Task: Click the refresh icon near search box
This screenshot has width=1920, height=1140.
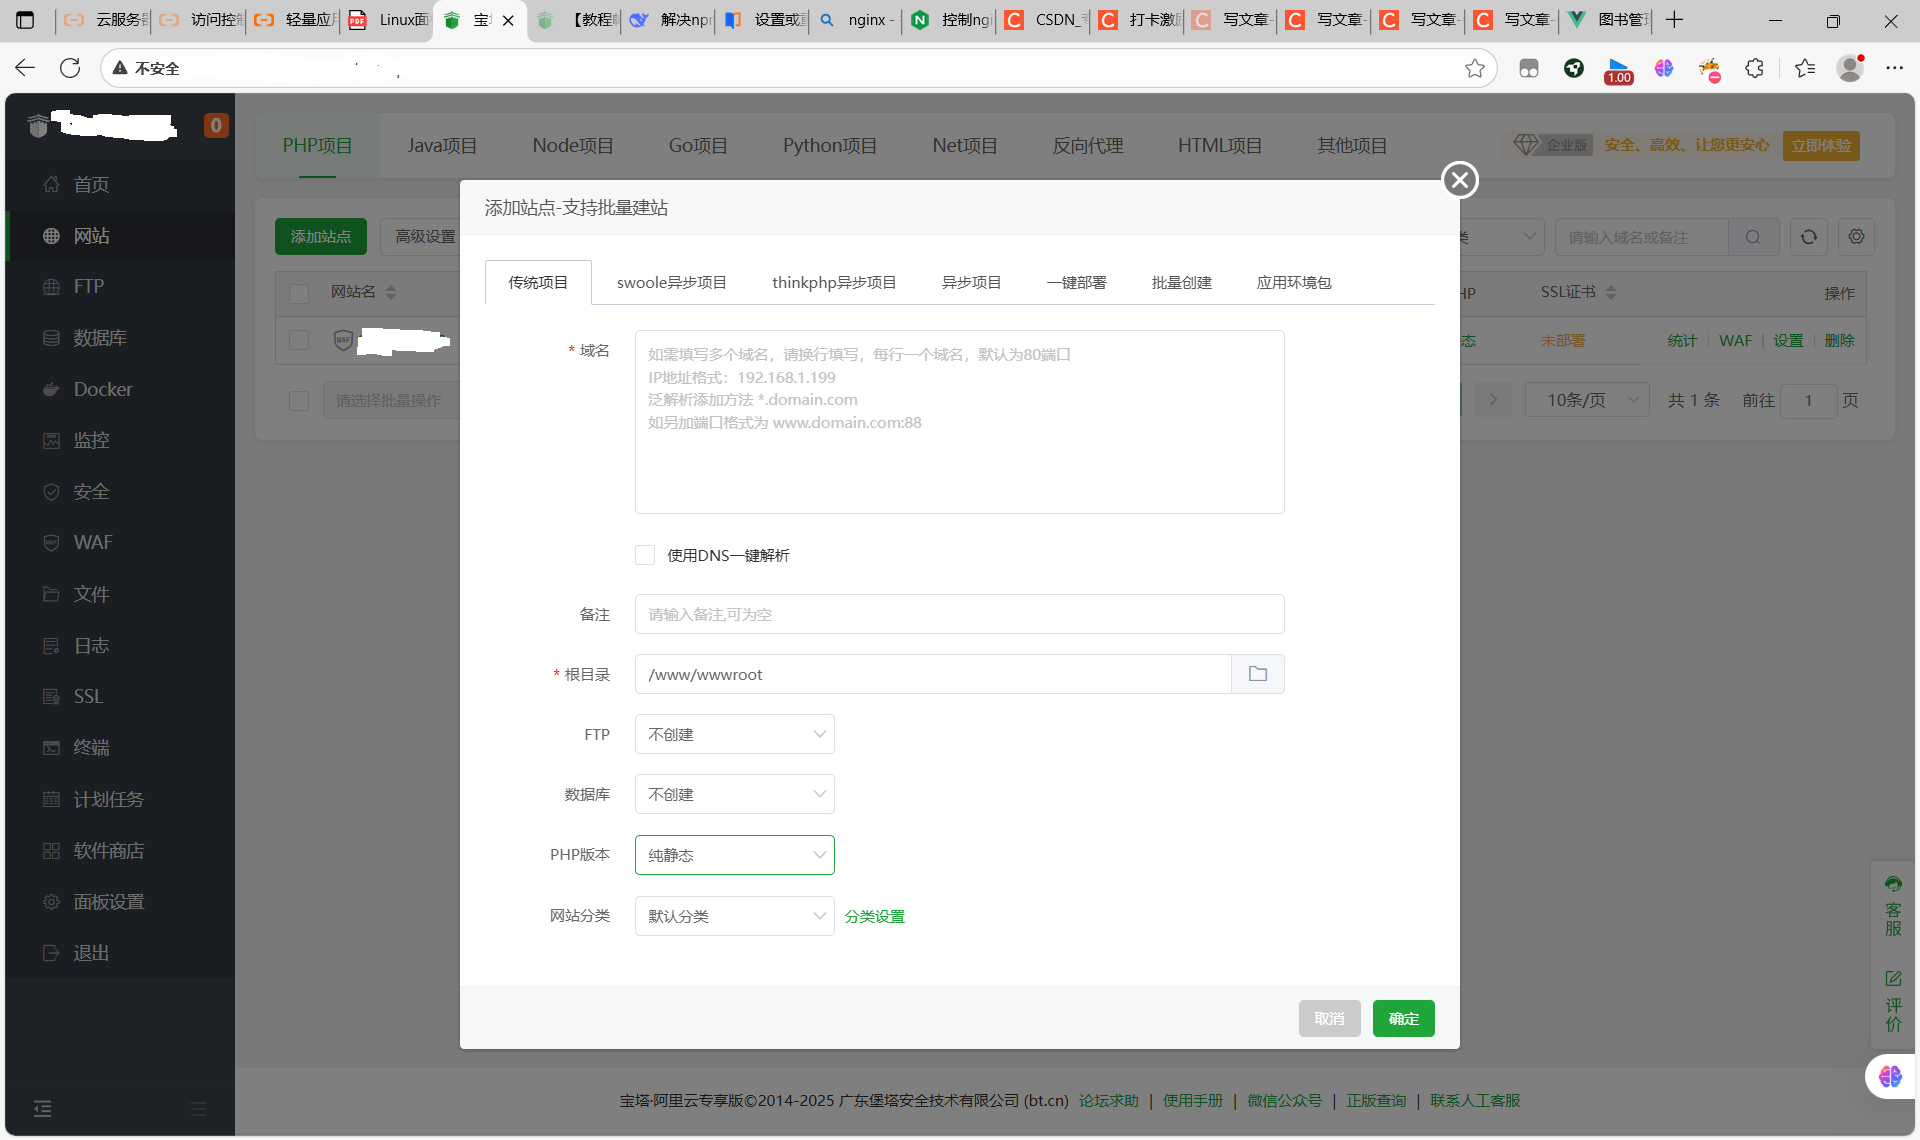Action: pyautogui.click(x=1808, y=237)
